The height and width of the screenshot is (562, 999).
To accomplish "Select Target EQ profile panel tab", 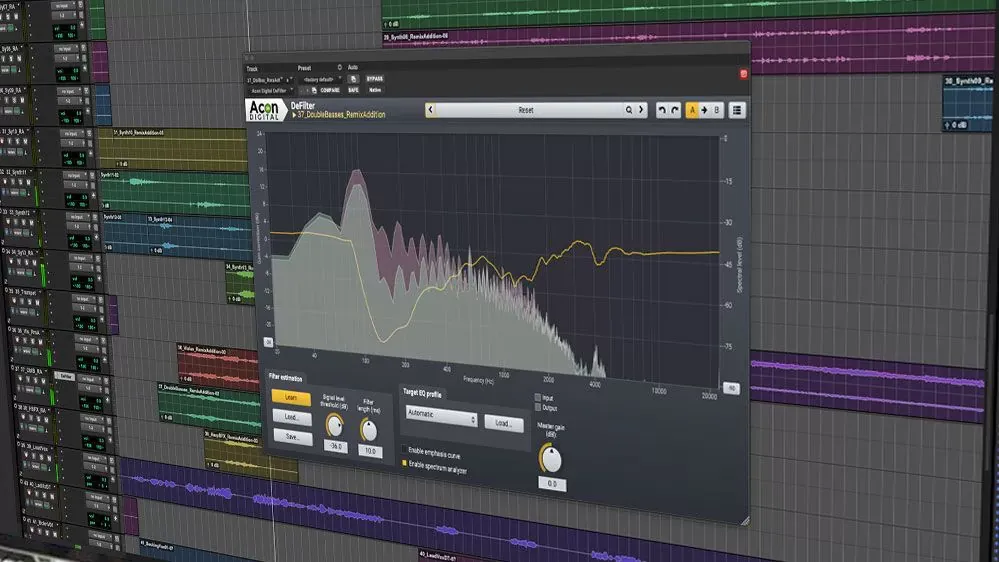I will click(x=422, y=393).
